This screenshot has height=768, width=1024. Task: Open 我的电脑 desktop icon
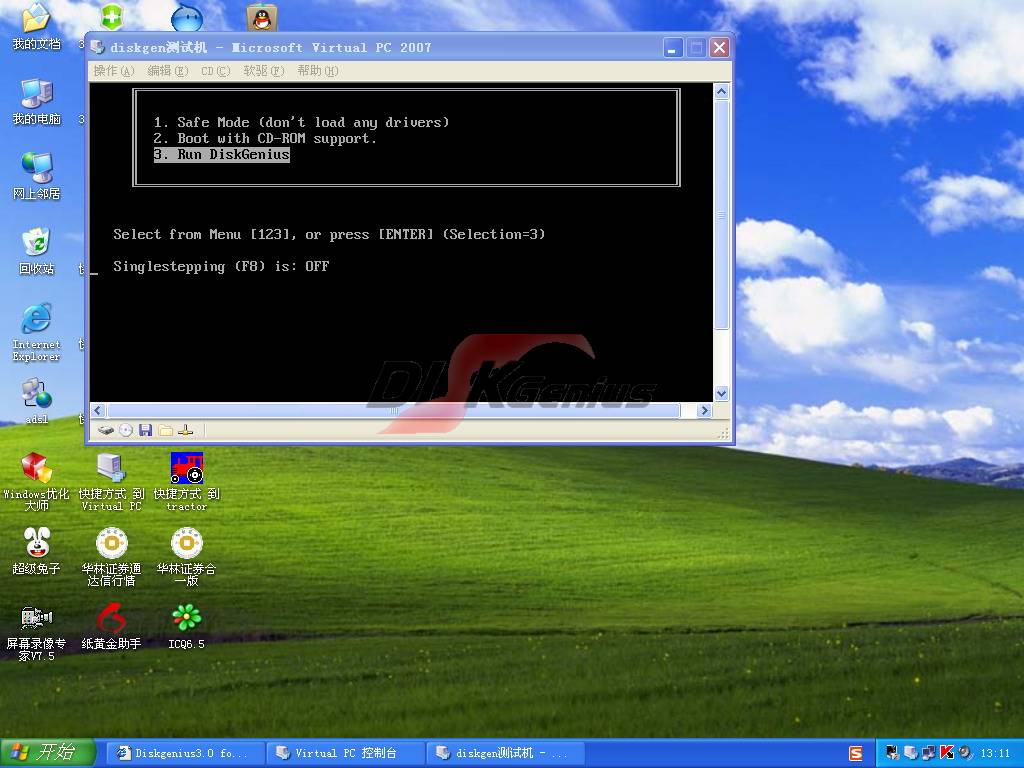coord(37,102)
